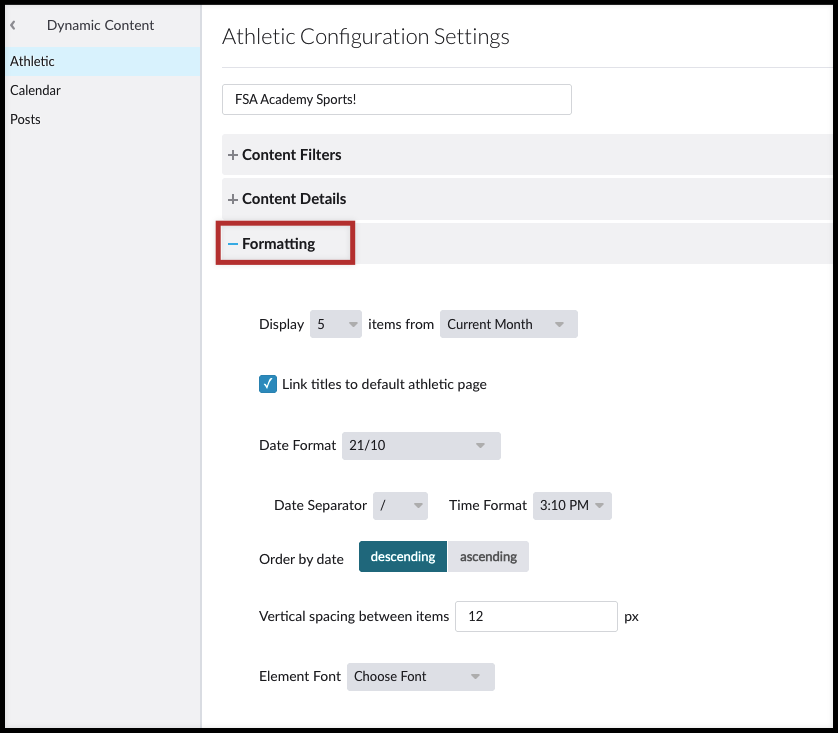Click the Order by date label
838x733 pixels.
point(301,559)
